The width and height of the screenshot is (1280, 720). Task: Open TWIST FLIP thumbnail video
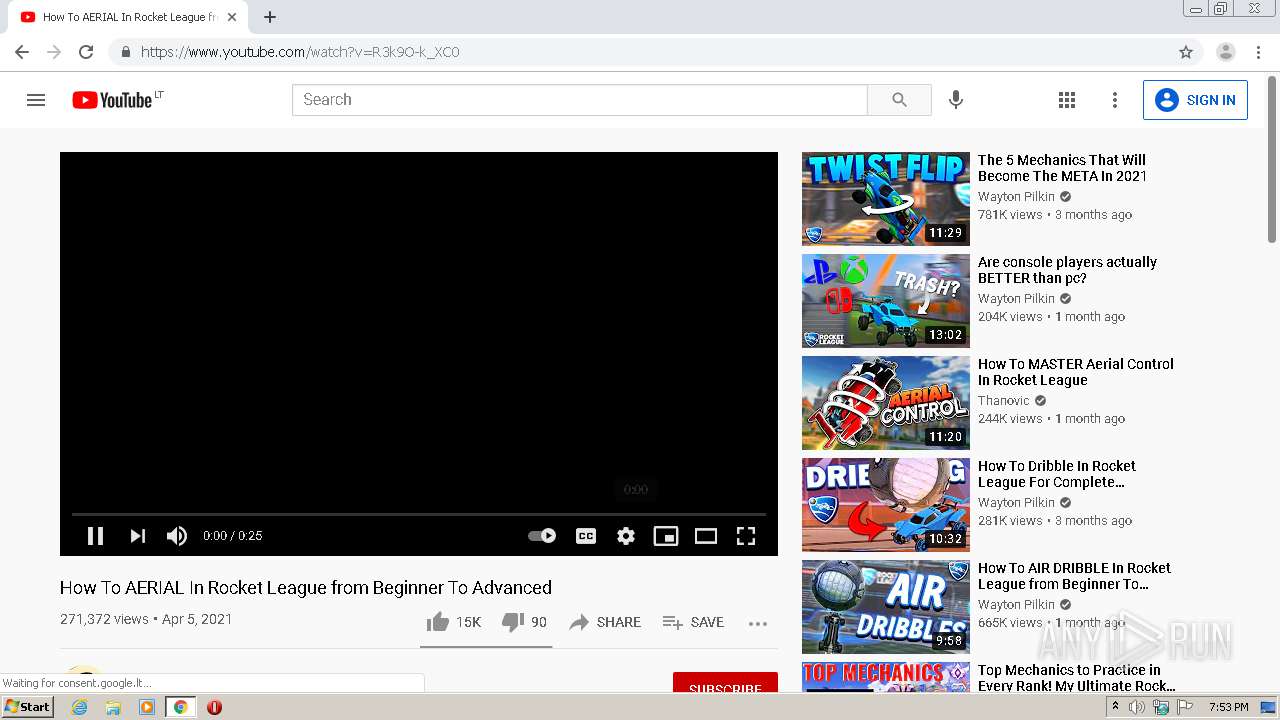point(886,199)
